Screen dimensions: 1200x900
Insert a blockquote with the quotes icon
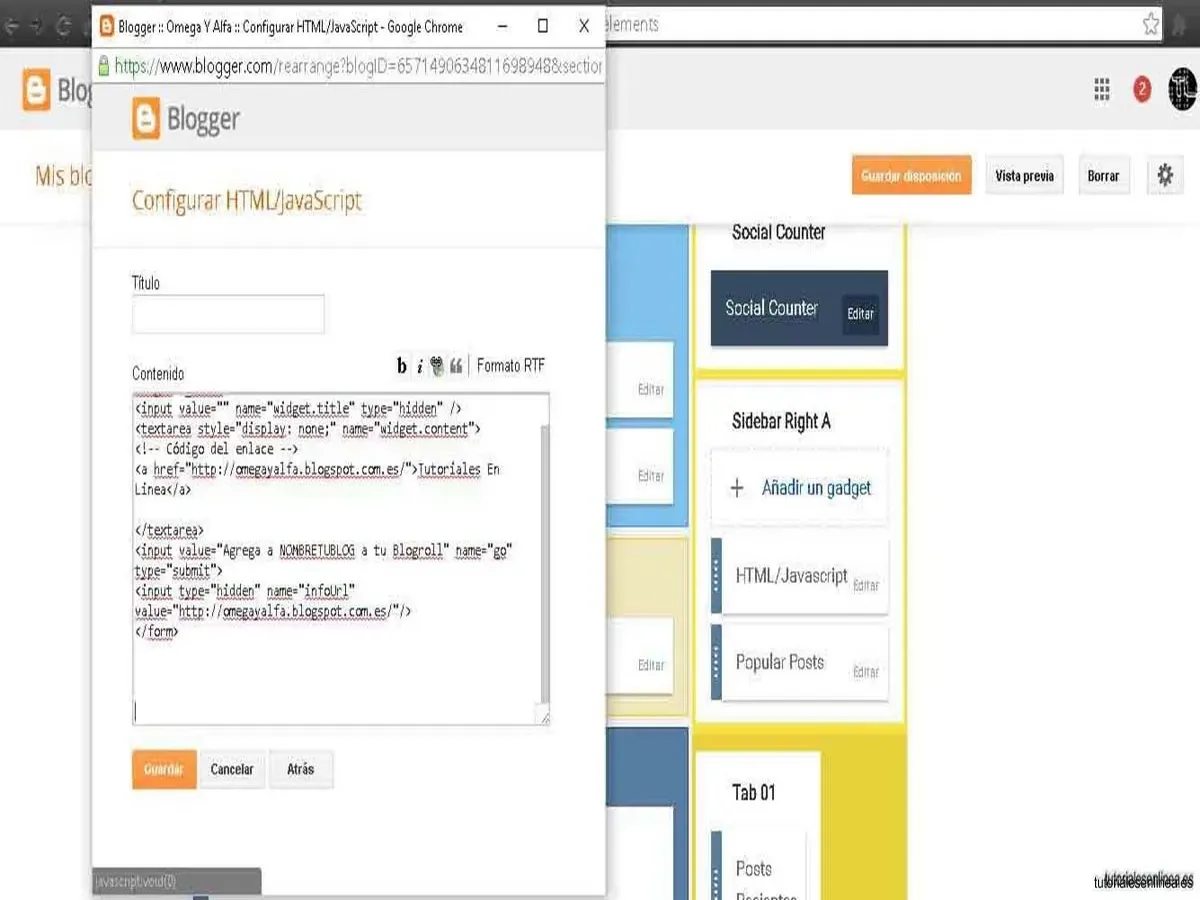tap(456, 366)
